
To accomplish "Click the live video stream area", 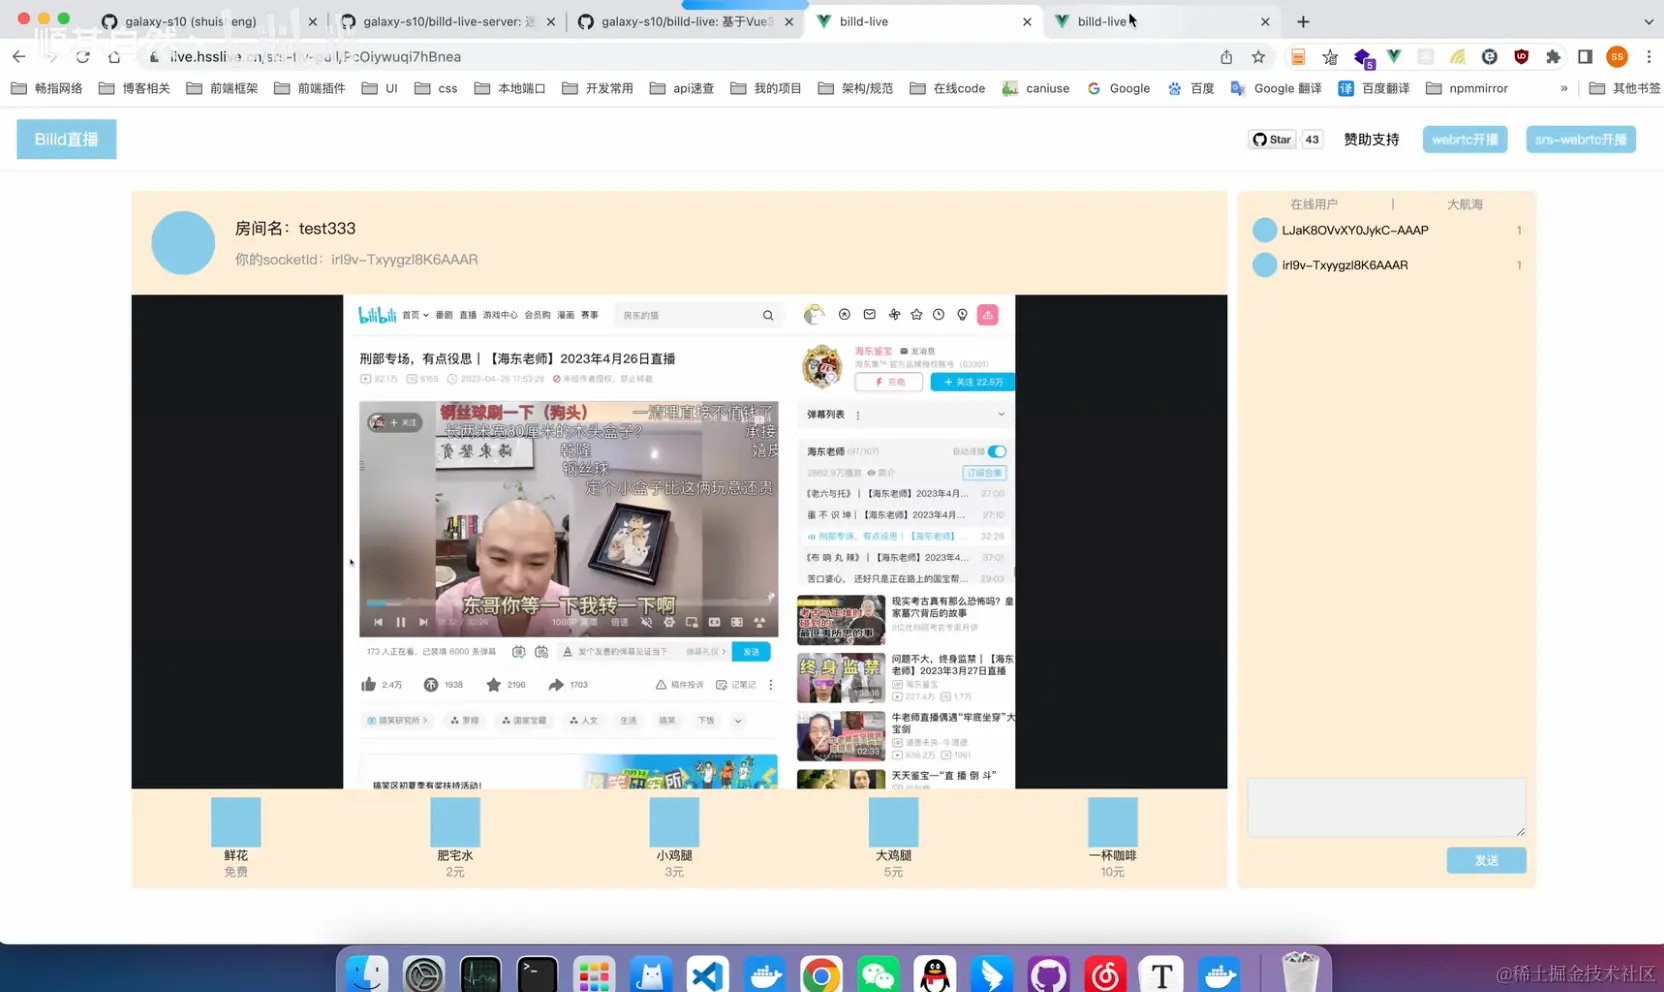I will pos(679,541).
